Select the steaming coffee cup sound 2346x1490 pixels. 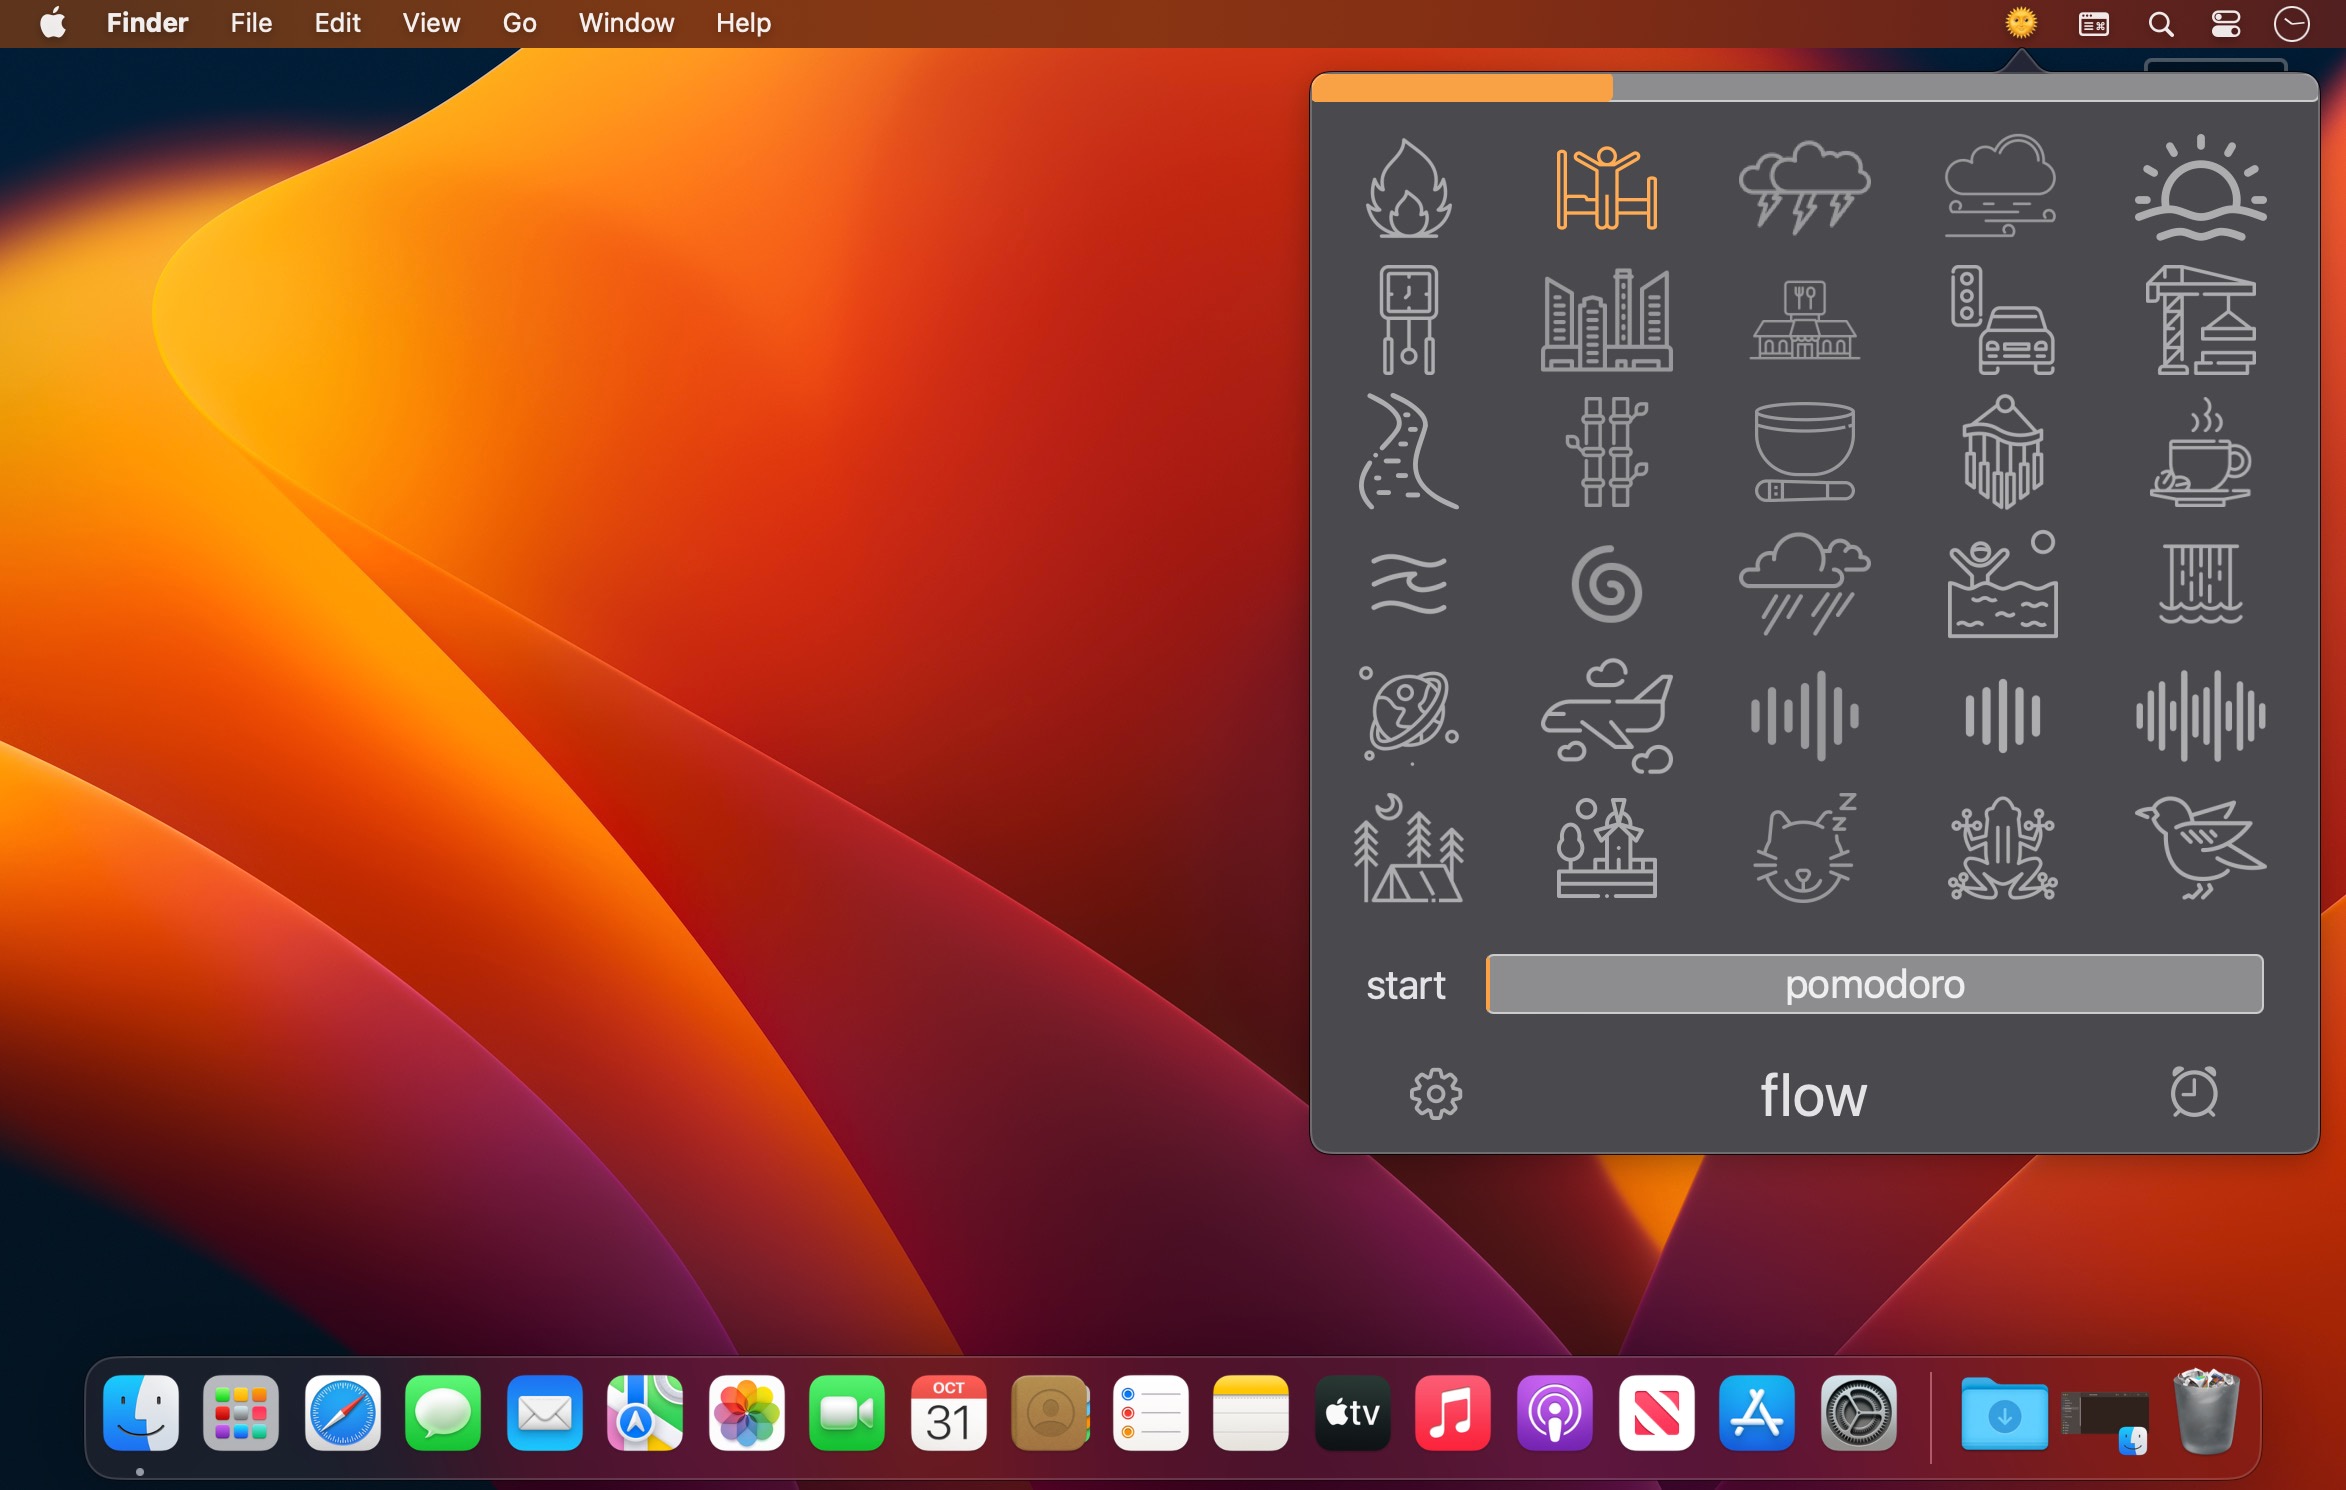(x=2200, y=452)
